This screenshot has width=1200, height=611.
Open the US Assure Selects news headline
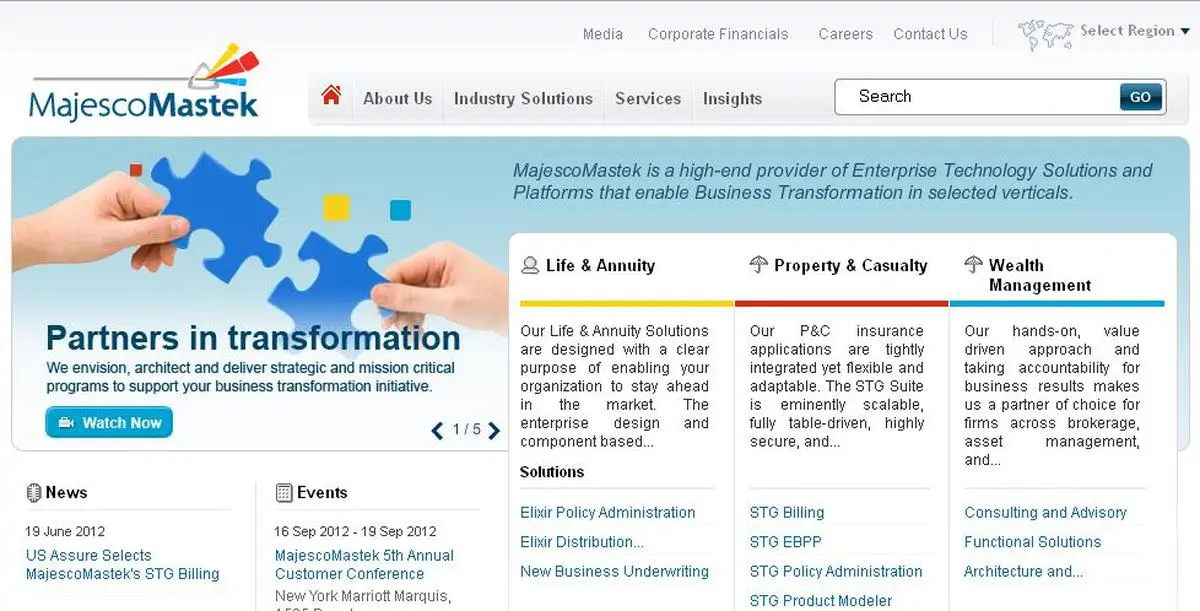(122, 564)
